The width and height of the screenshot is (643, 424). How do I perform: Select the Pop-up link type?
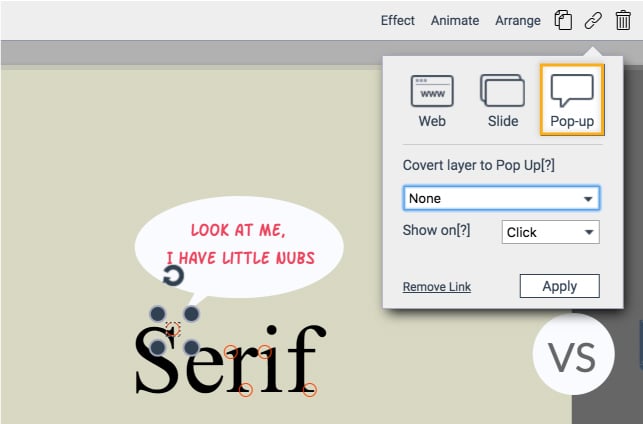[x=572, y=100]
